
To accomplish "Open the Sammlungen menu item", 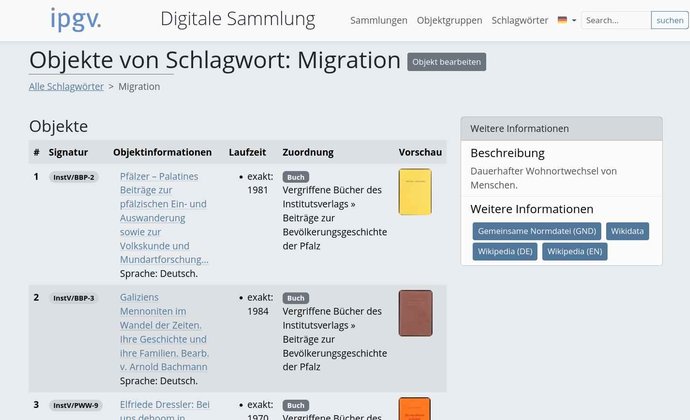I will coord(378,20).
